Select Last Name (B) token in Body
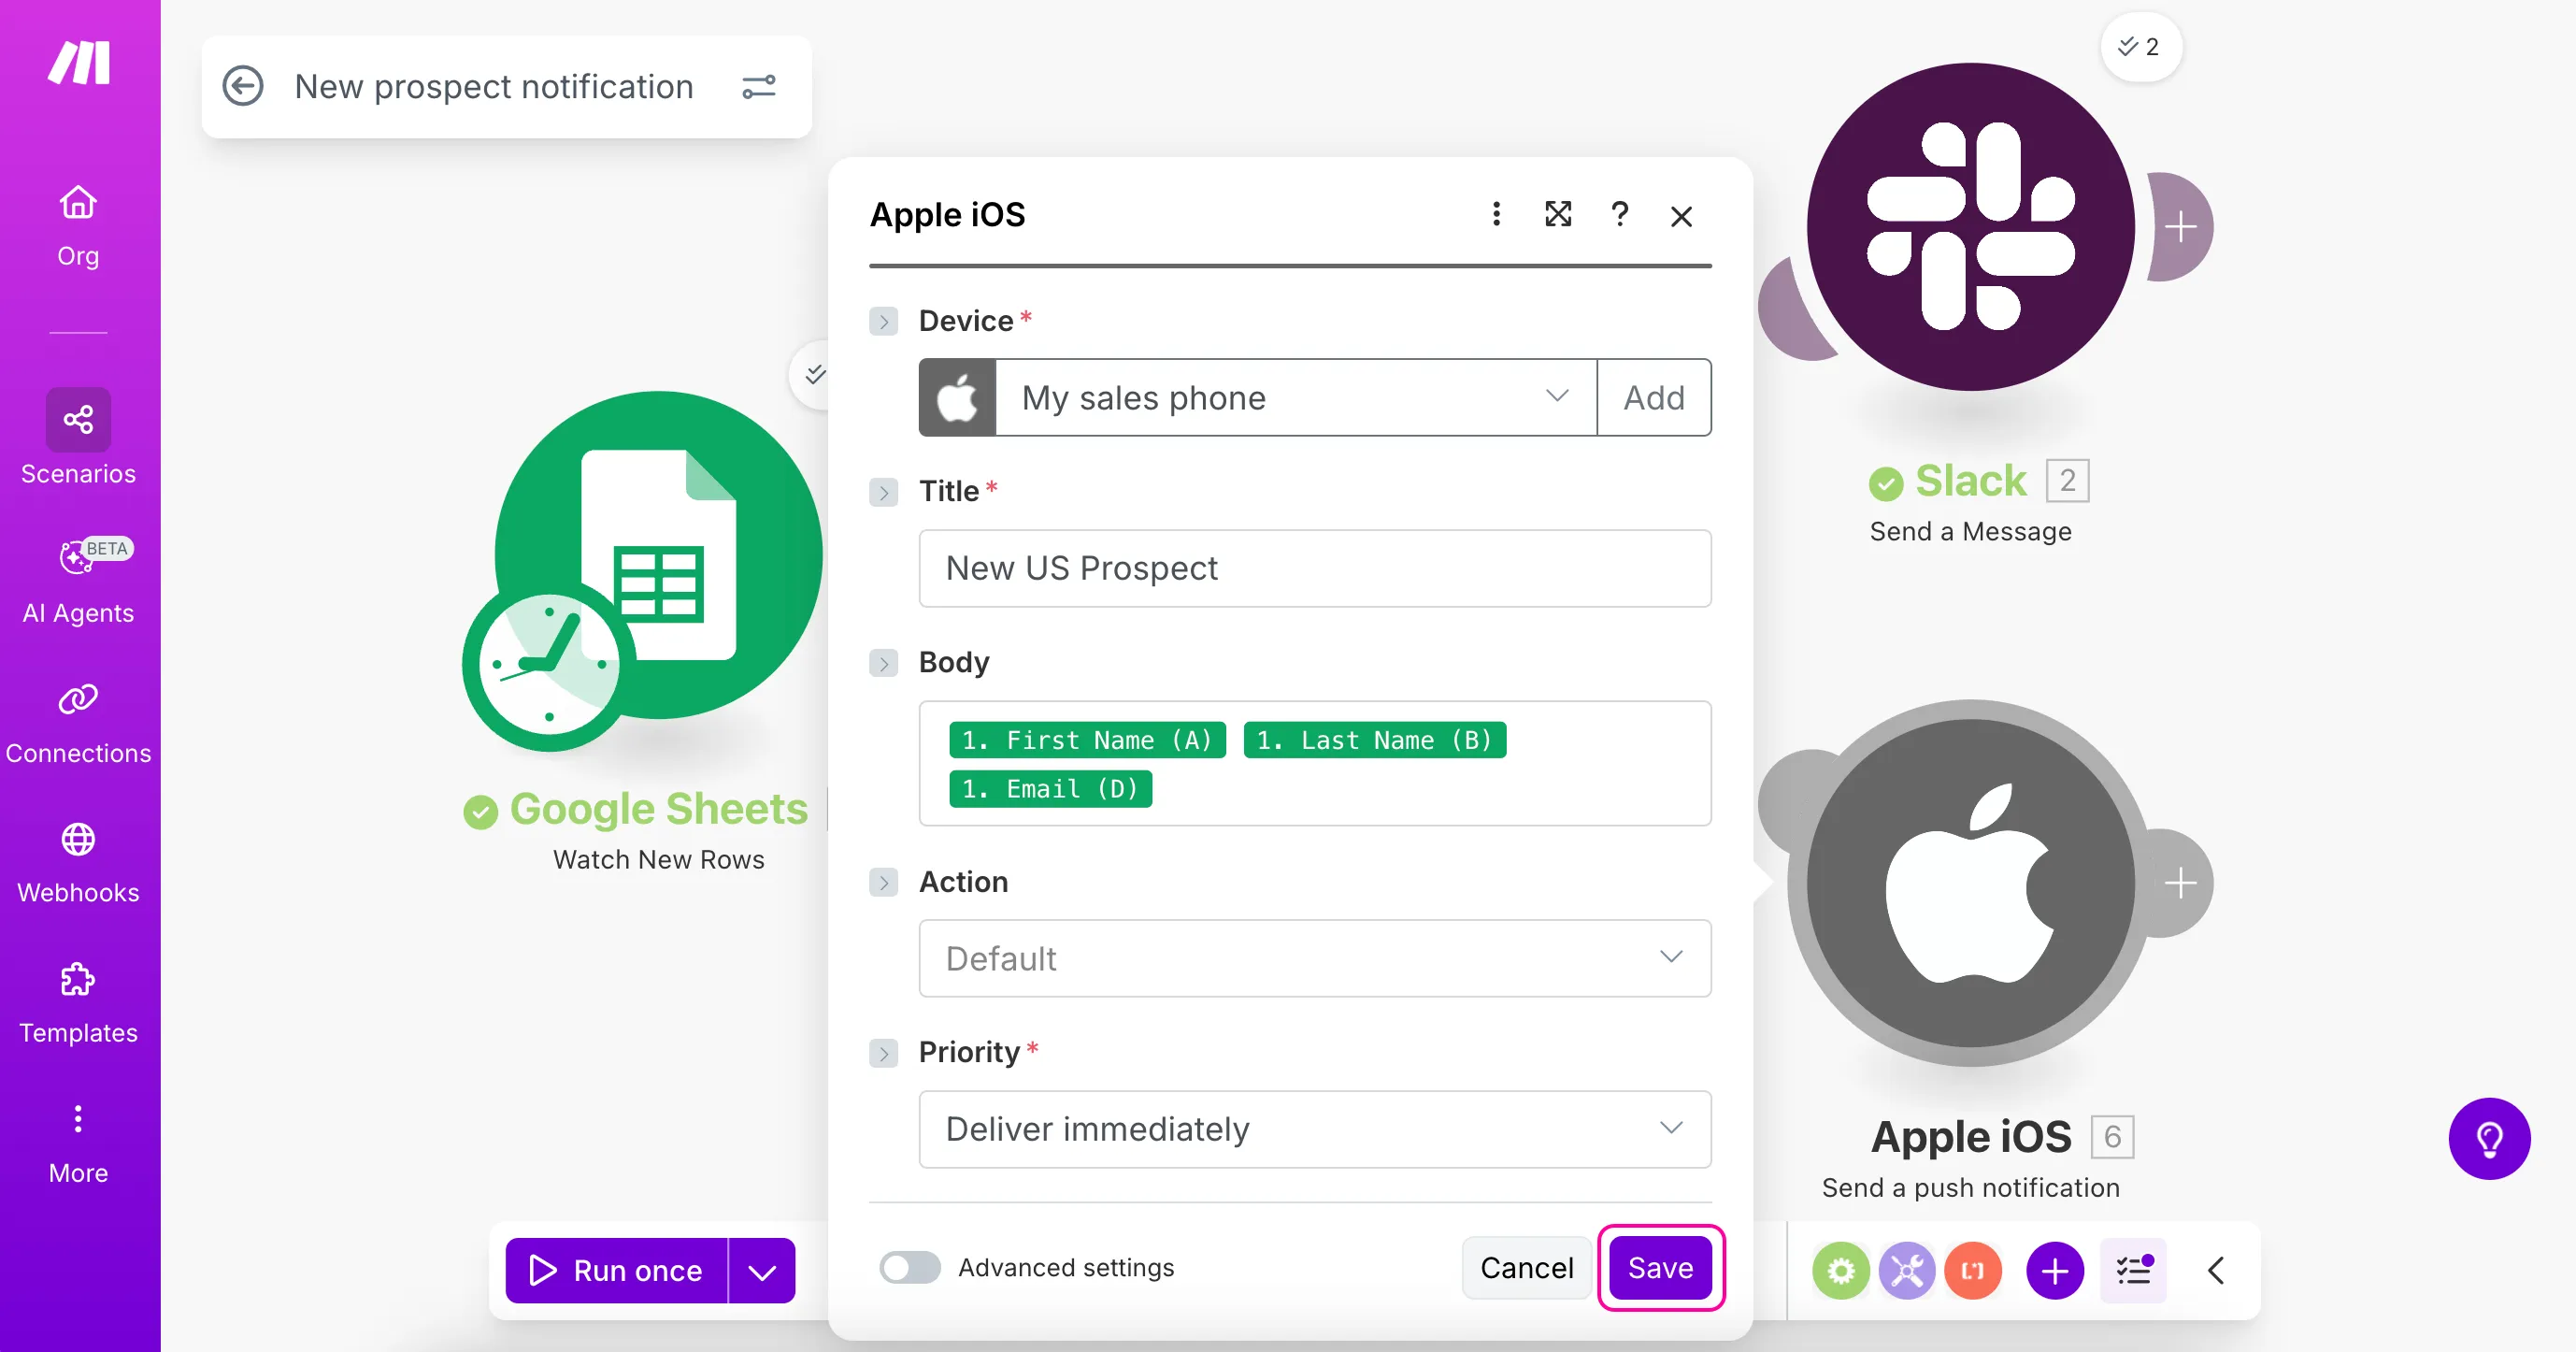The height and width of the screenshot is (1352, 2576). pos(1375,740)
